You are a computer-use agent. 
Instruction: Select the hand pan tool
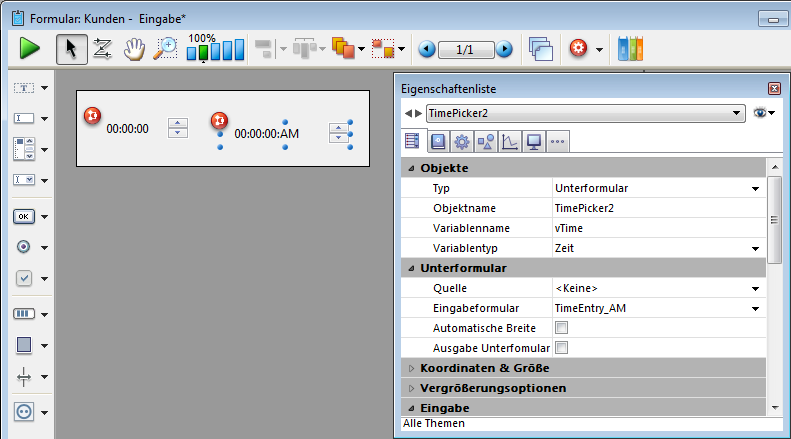[x=133, y=48]
